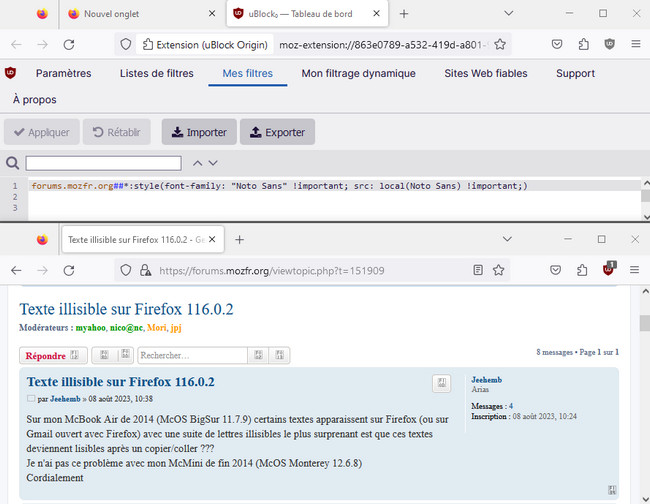Jump to next search match arrow
The image size is (650, 504).
coord(213,163)
